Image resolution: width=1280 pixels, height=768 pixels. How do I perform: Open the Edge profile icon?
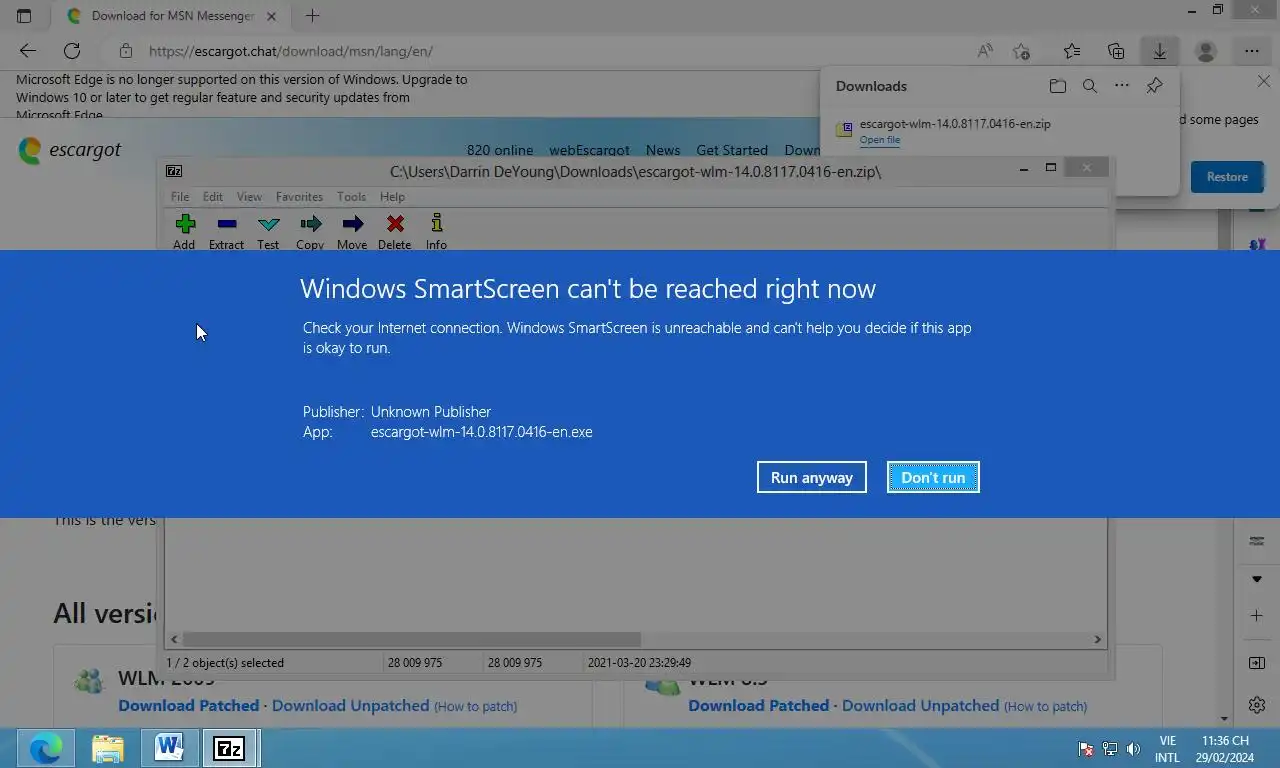coord(1206,51)
